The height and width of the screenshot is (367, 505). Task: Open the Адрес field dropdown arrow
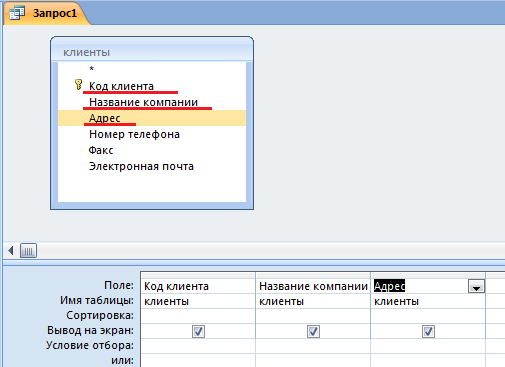(476, 286)
